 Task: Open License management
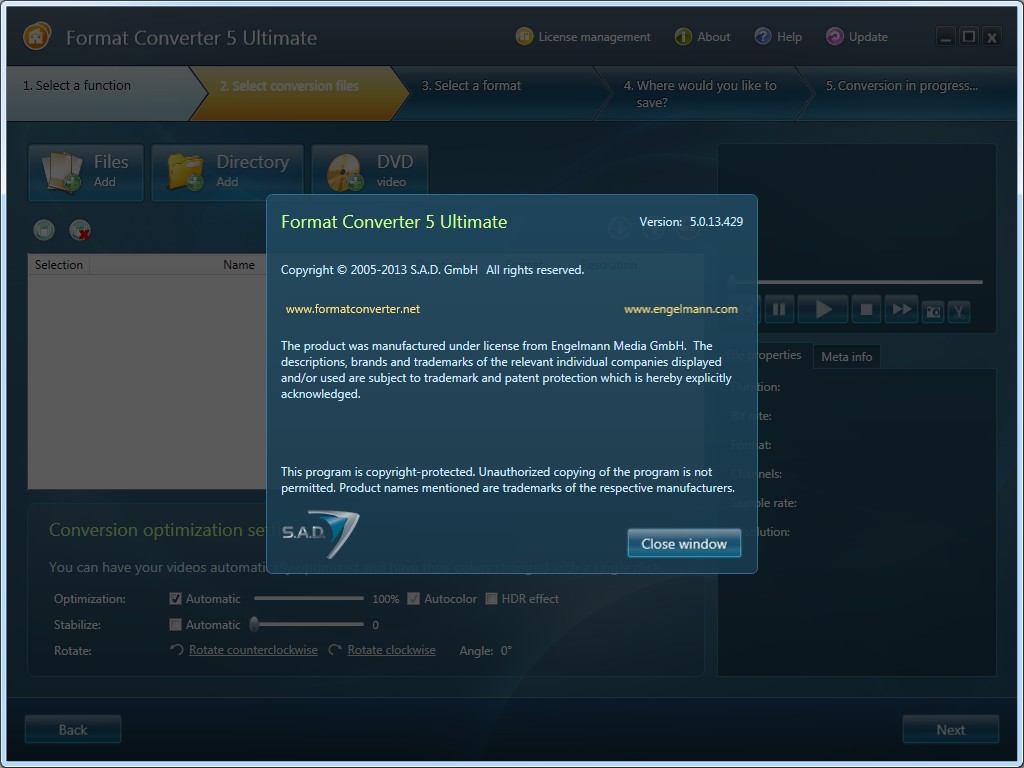click(x=583, y=37)
